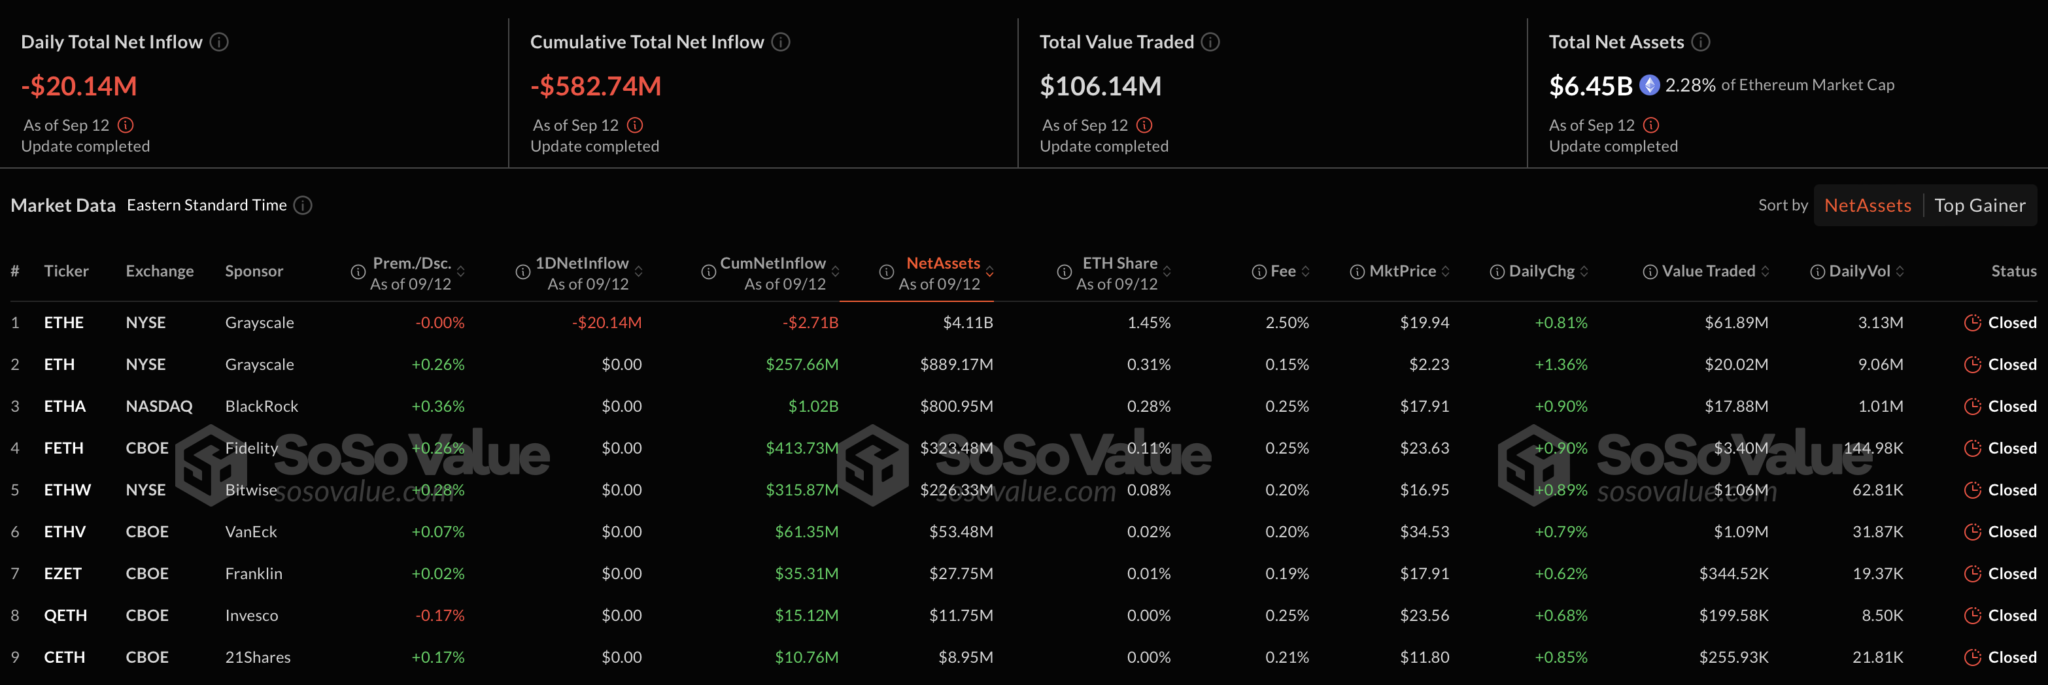Click info icon for CumNetInflow column
Screen dimensions: 2048x685
pyautogui.click(x=708, y=272)
